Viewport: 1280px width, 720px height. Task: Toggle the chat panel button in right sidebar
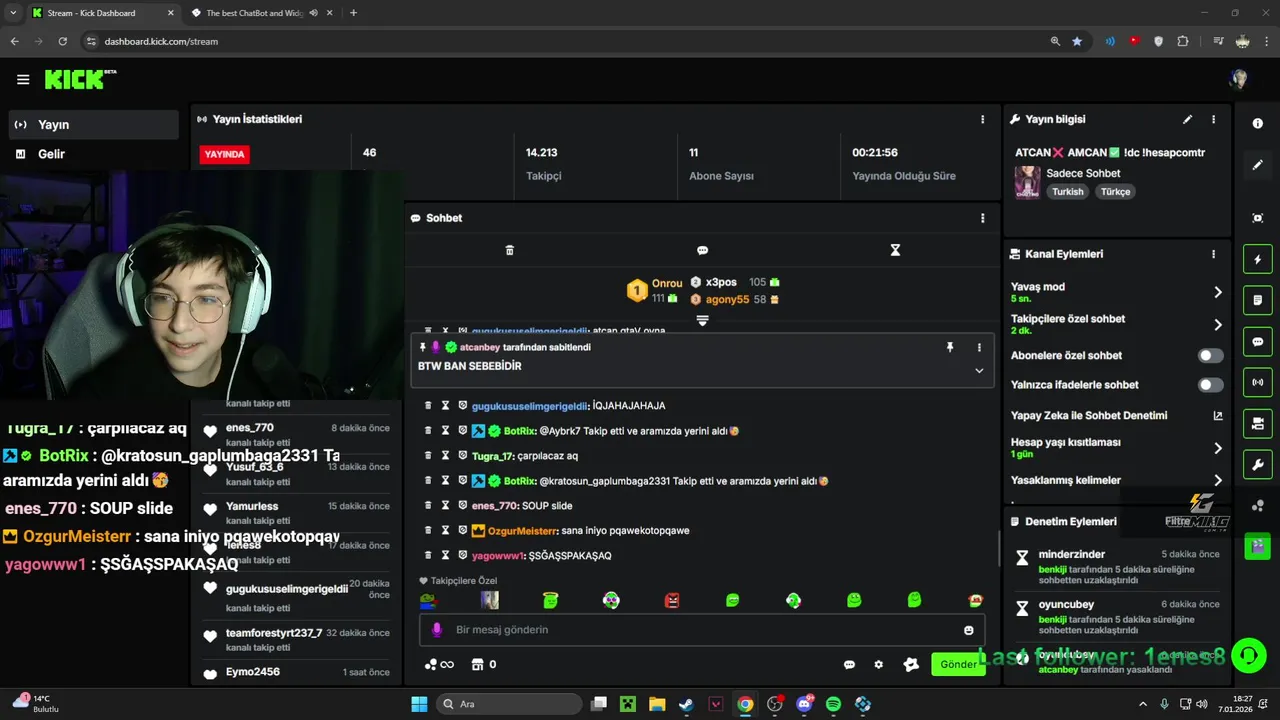[x=1258, y=341]
